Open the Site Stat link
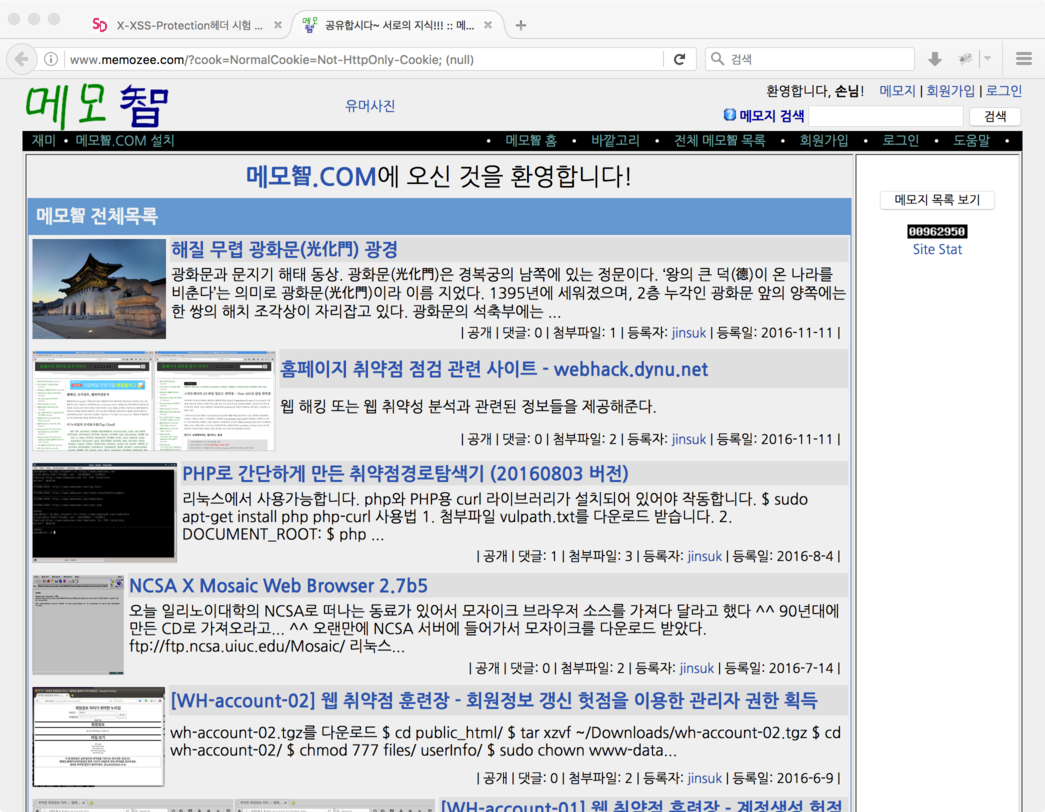The height and width of the screenshot is (812, 1045). click(937, 249)
